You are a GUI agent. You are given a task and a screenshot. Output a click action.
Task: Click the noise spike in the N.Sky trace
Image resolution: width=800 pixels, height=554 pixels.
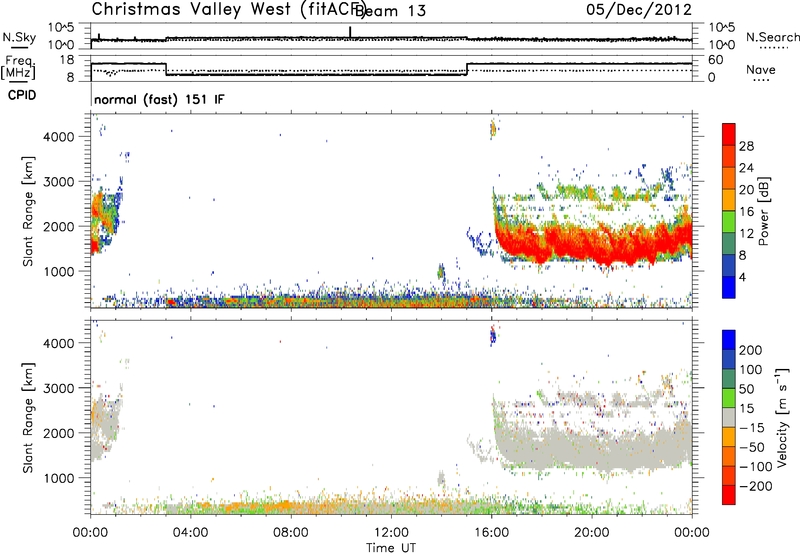pos(350,32)
